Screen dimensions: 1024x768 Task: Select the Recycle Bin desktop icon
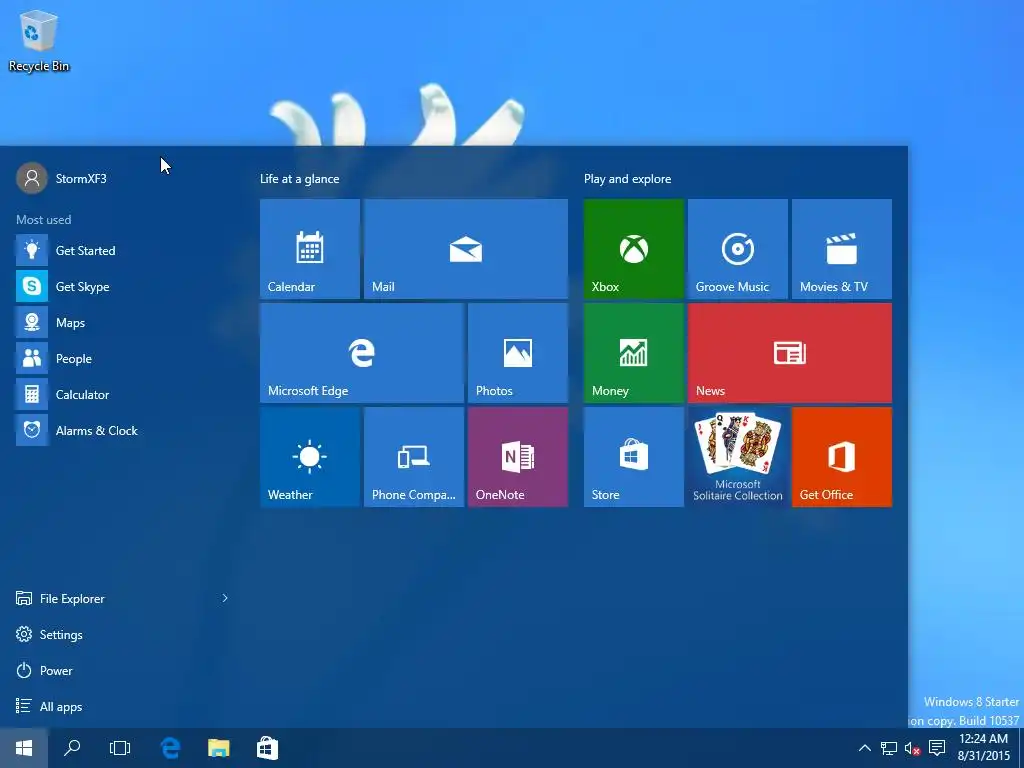click(39, 41)
